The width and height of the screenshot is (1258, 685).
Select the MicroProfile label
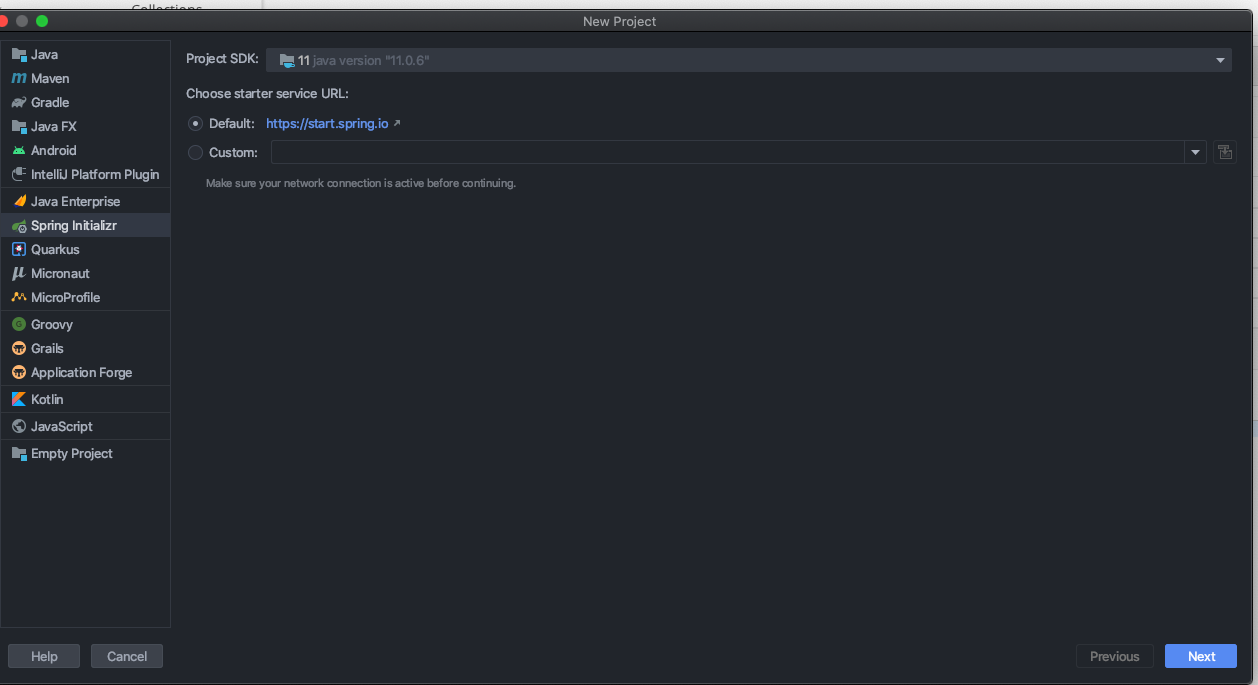click(65, 297)
